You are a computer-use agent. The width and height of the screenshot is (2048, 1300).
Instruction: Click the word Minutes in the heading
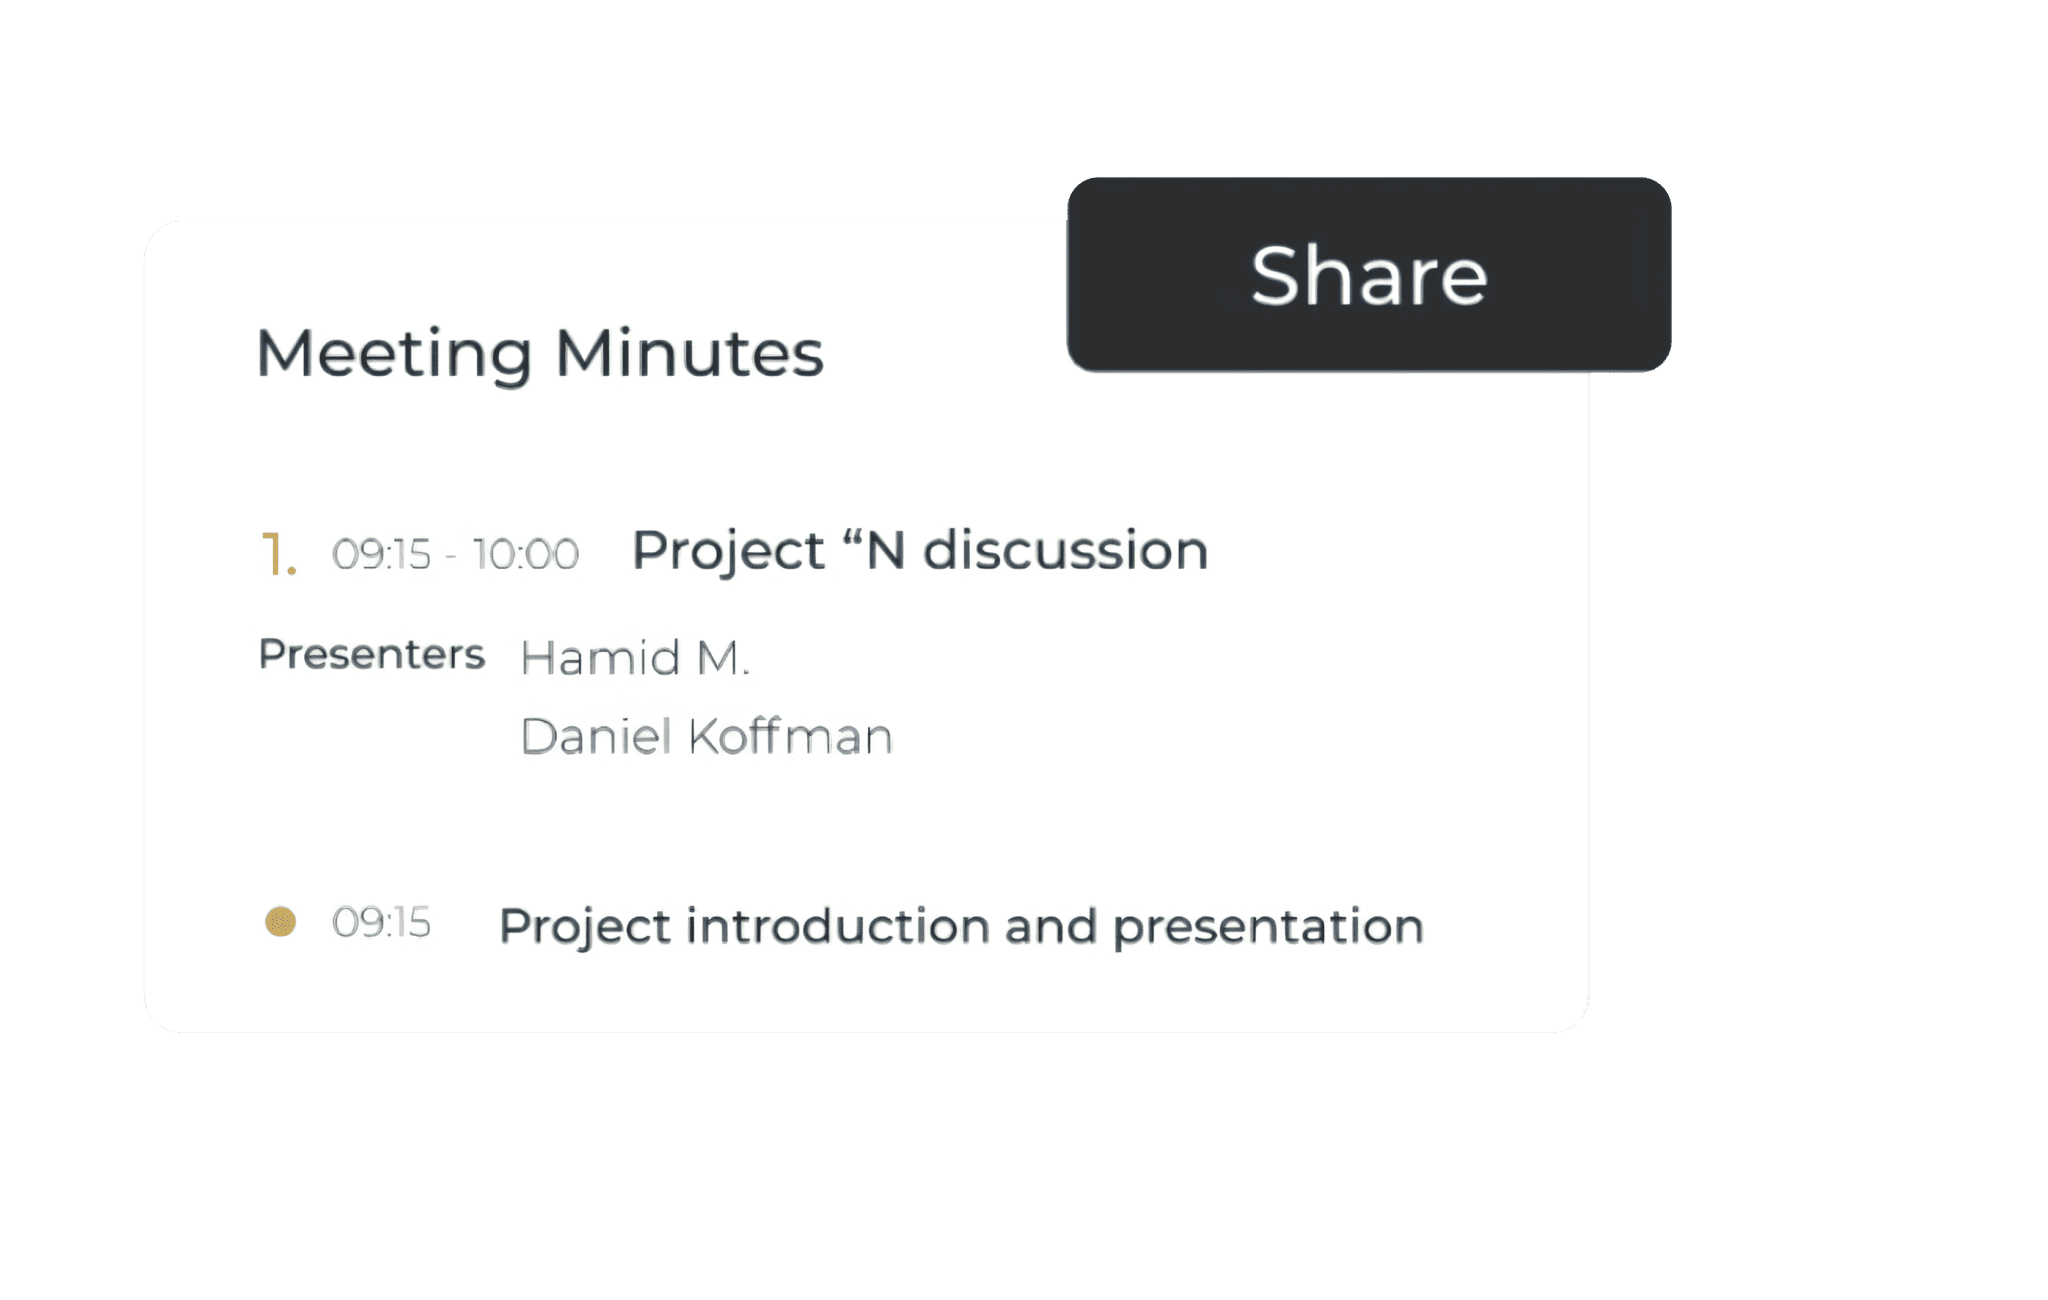tap(689, 354)
